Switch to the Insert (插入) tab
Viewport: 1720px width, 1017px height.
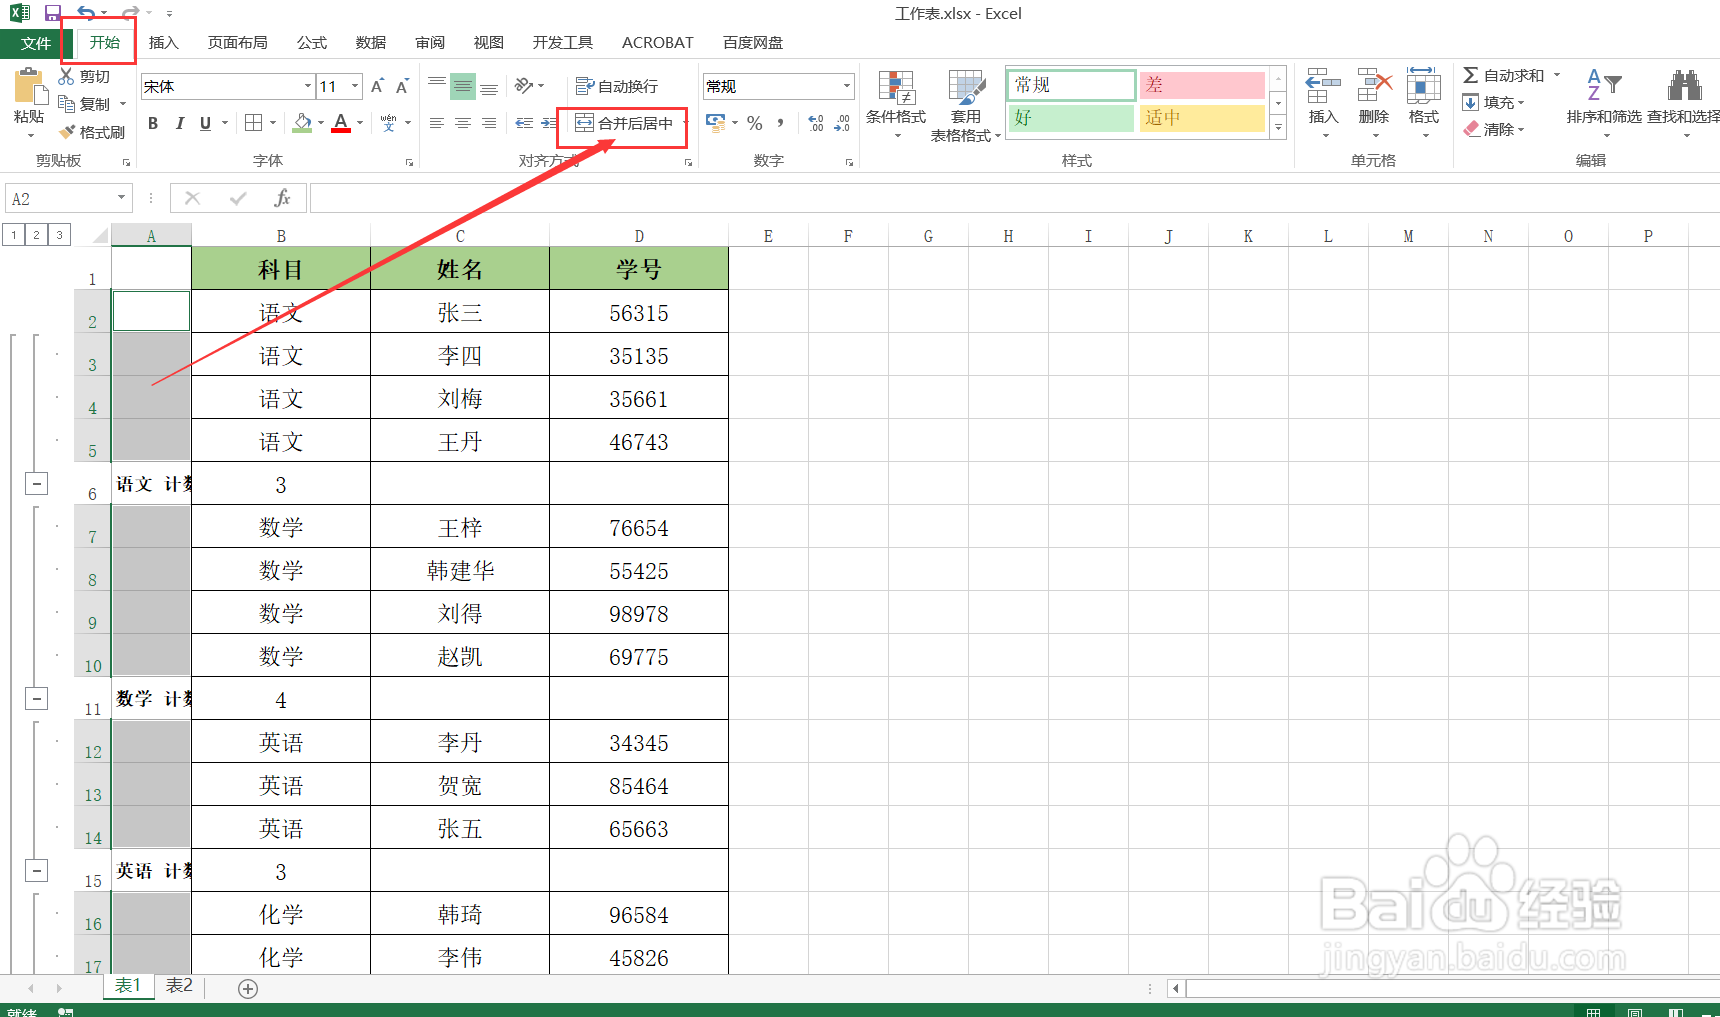[163, 42]
